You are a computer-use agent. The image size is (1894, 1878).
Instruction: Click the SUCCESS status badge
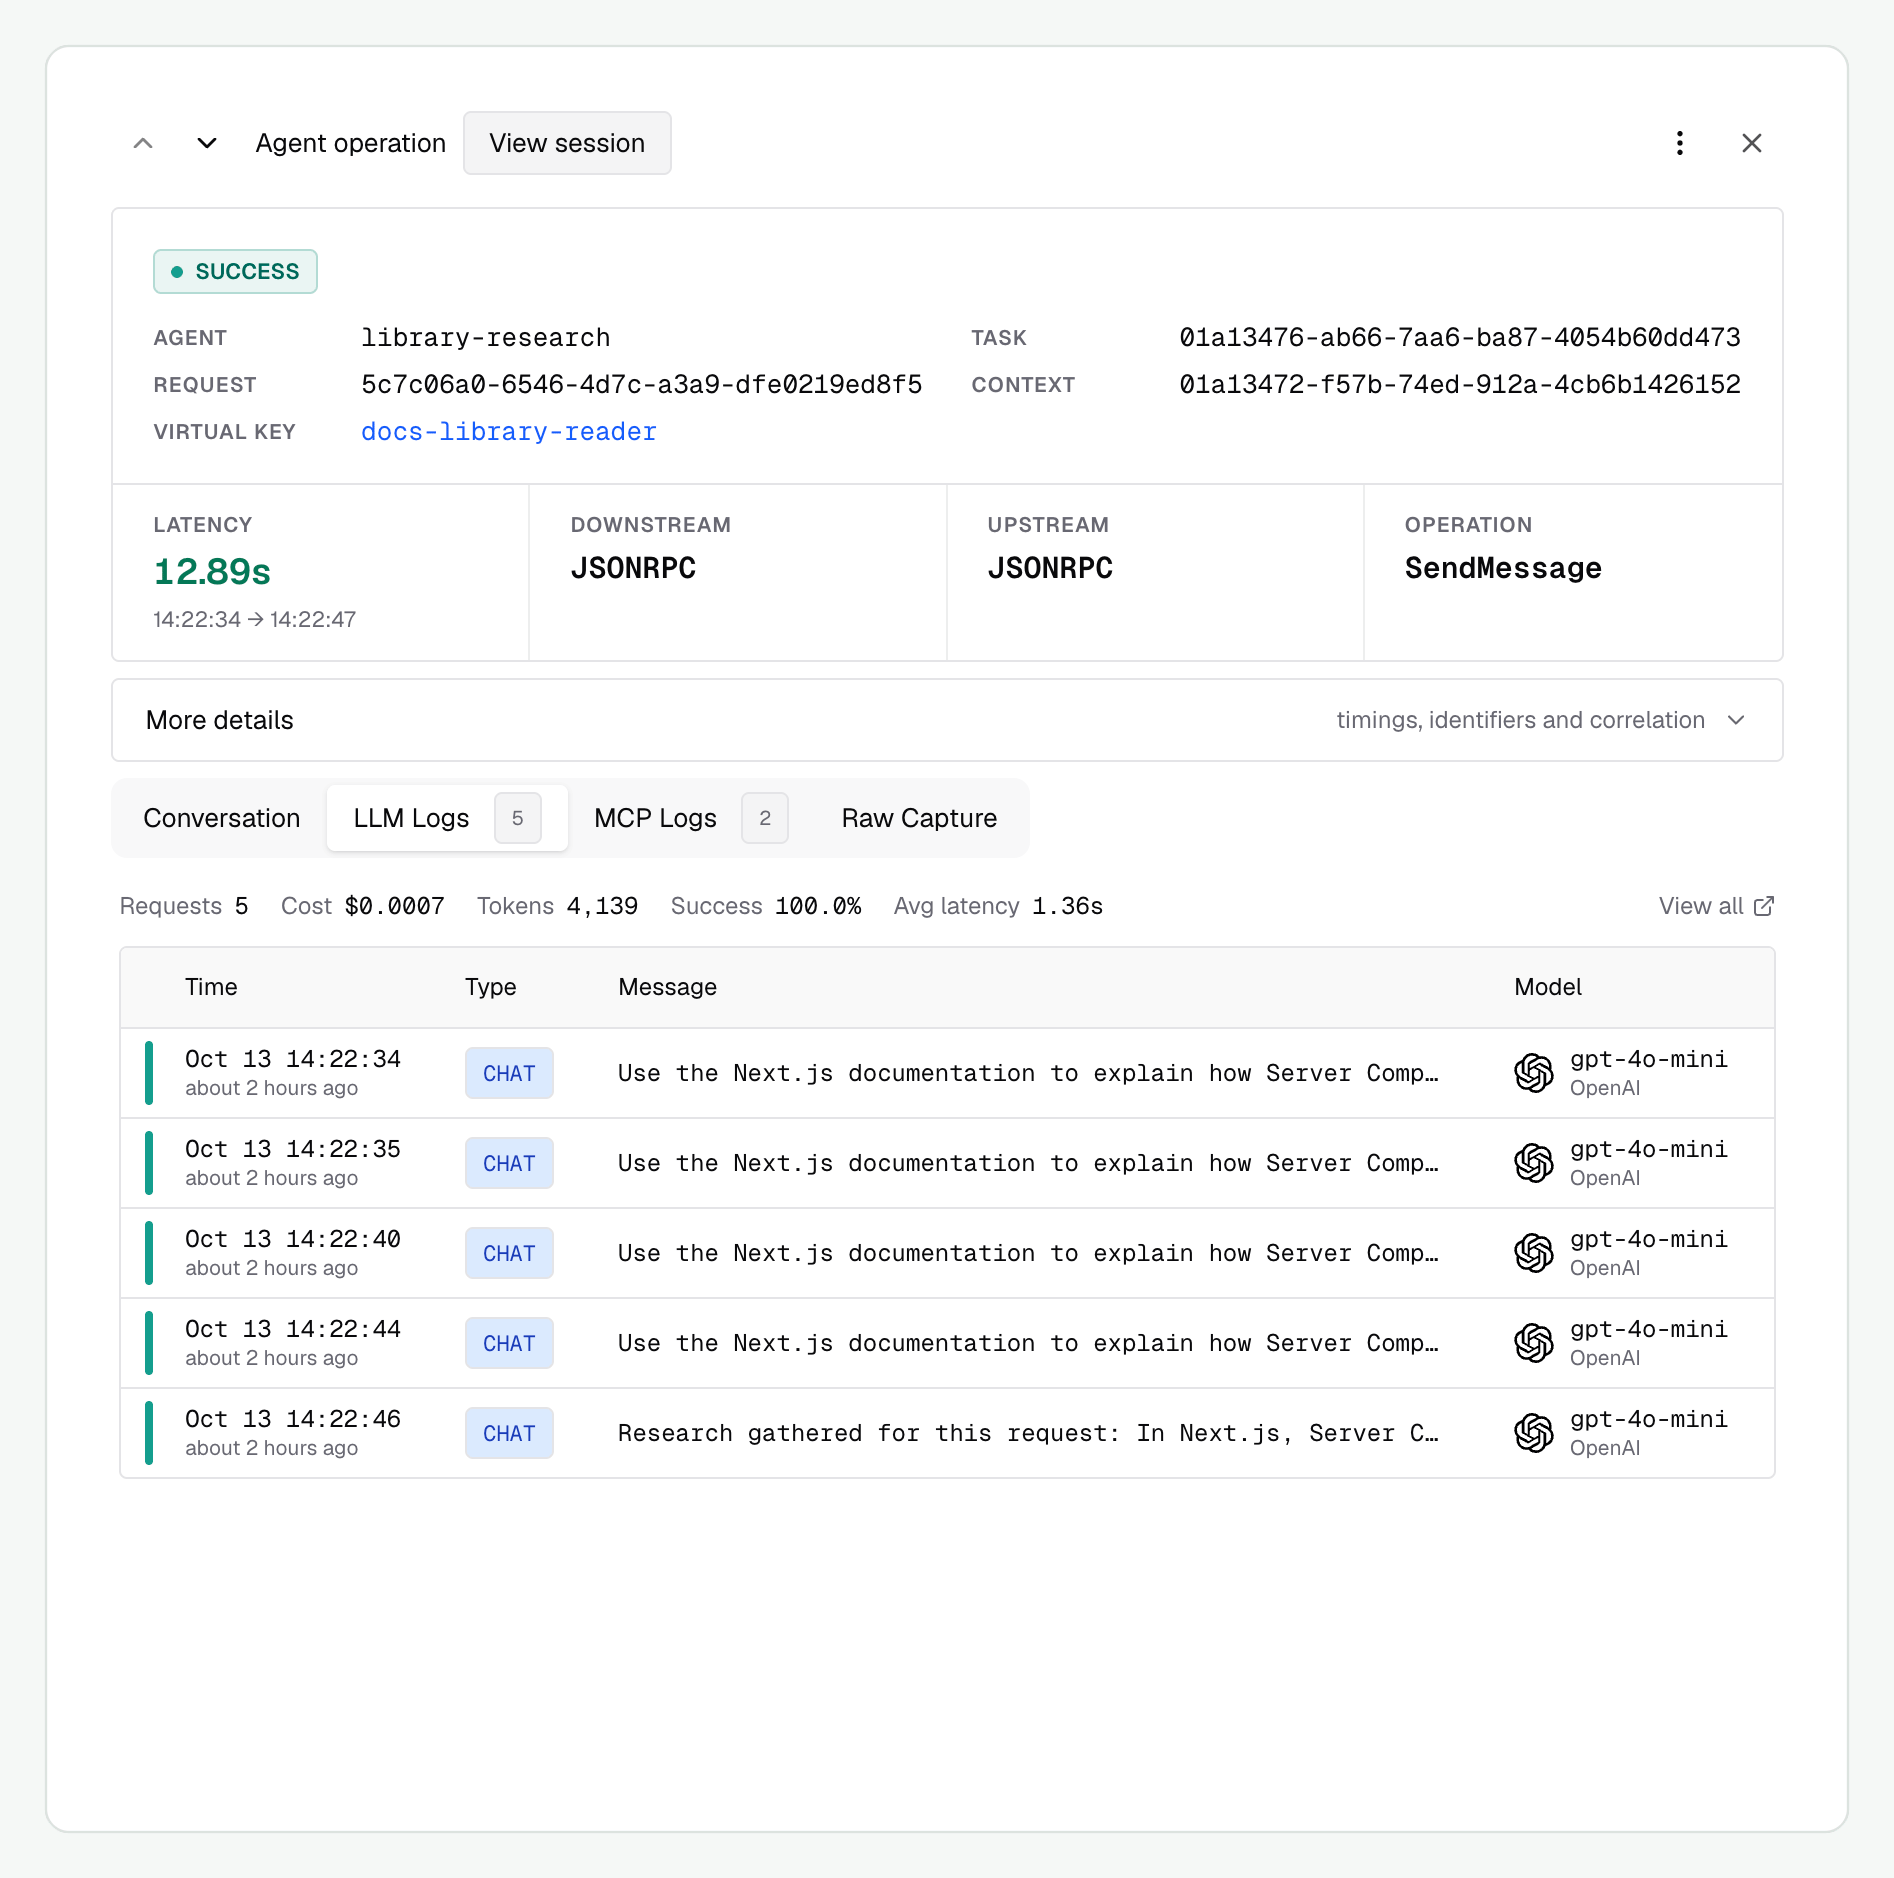click(235, 271)
